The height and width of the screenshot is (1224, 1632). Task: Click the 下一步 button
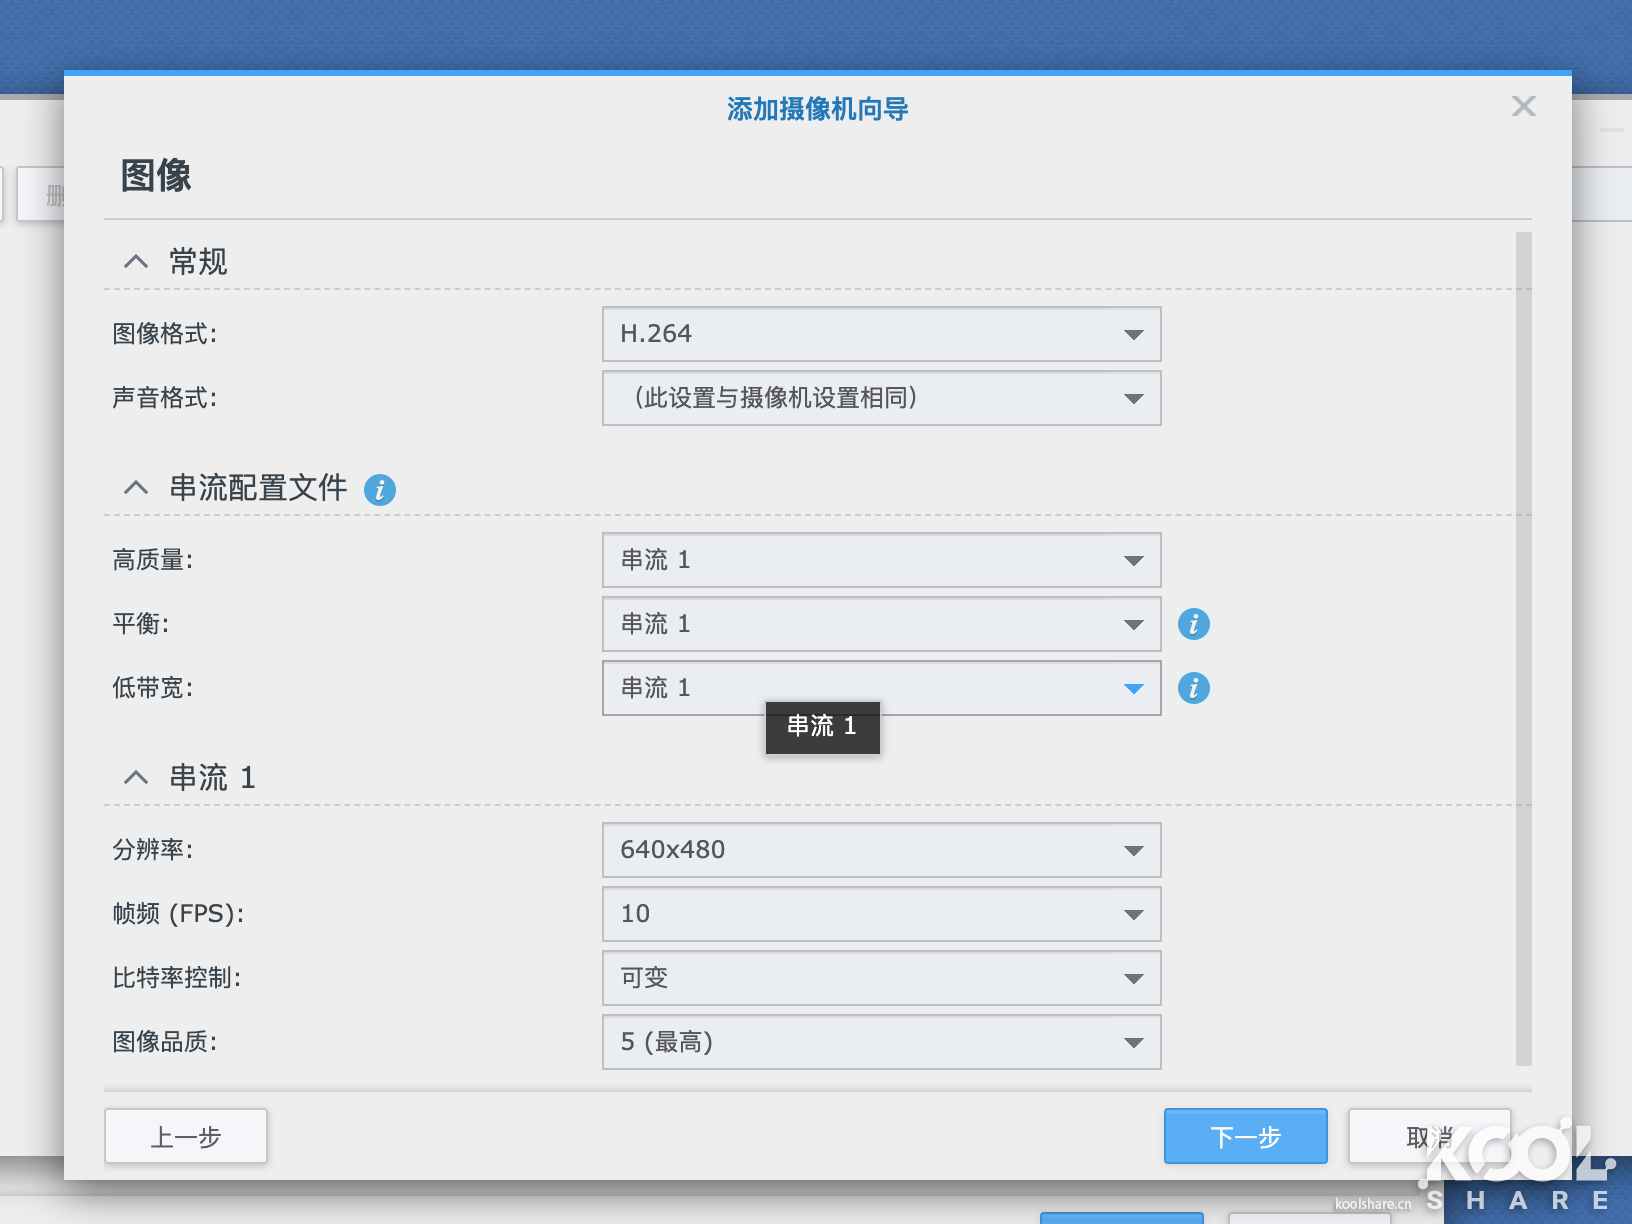pyautogui.click(x=1246, y=1136)
